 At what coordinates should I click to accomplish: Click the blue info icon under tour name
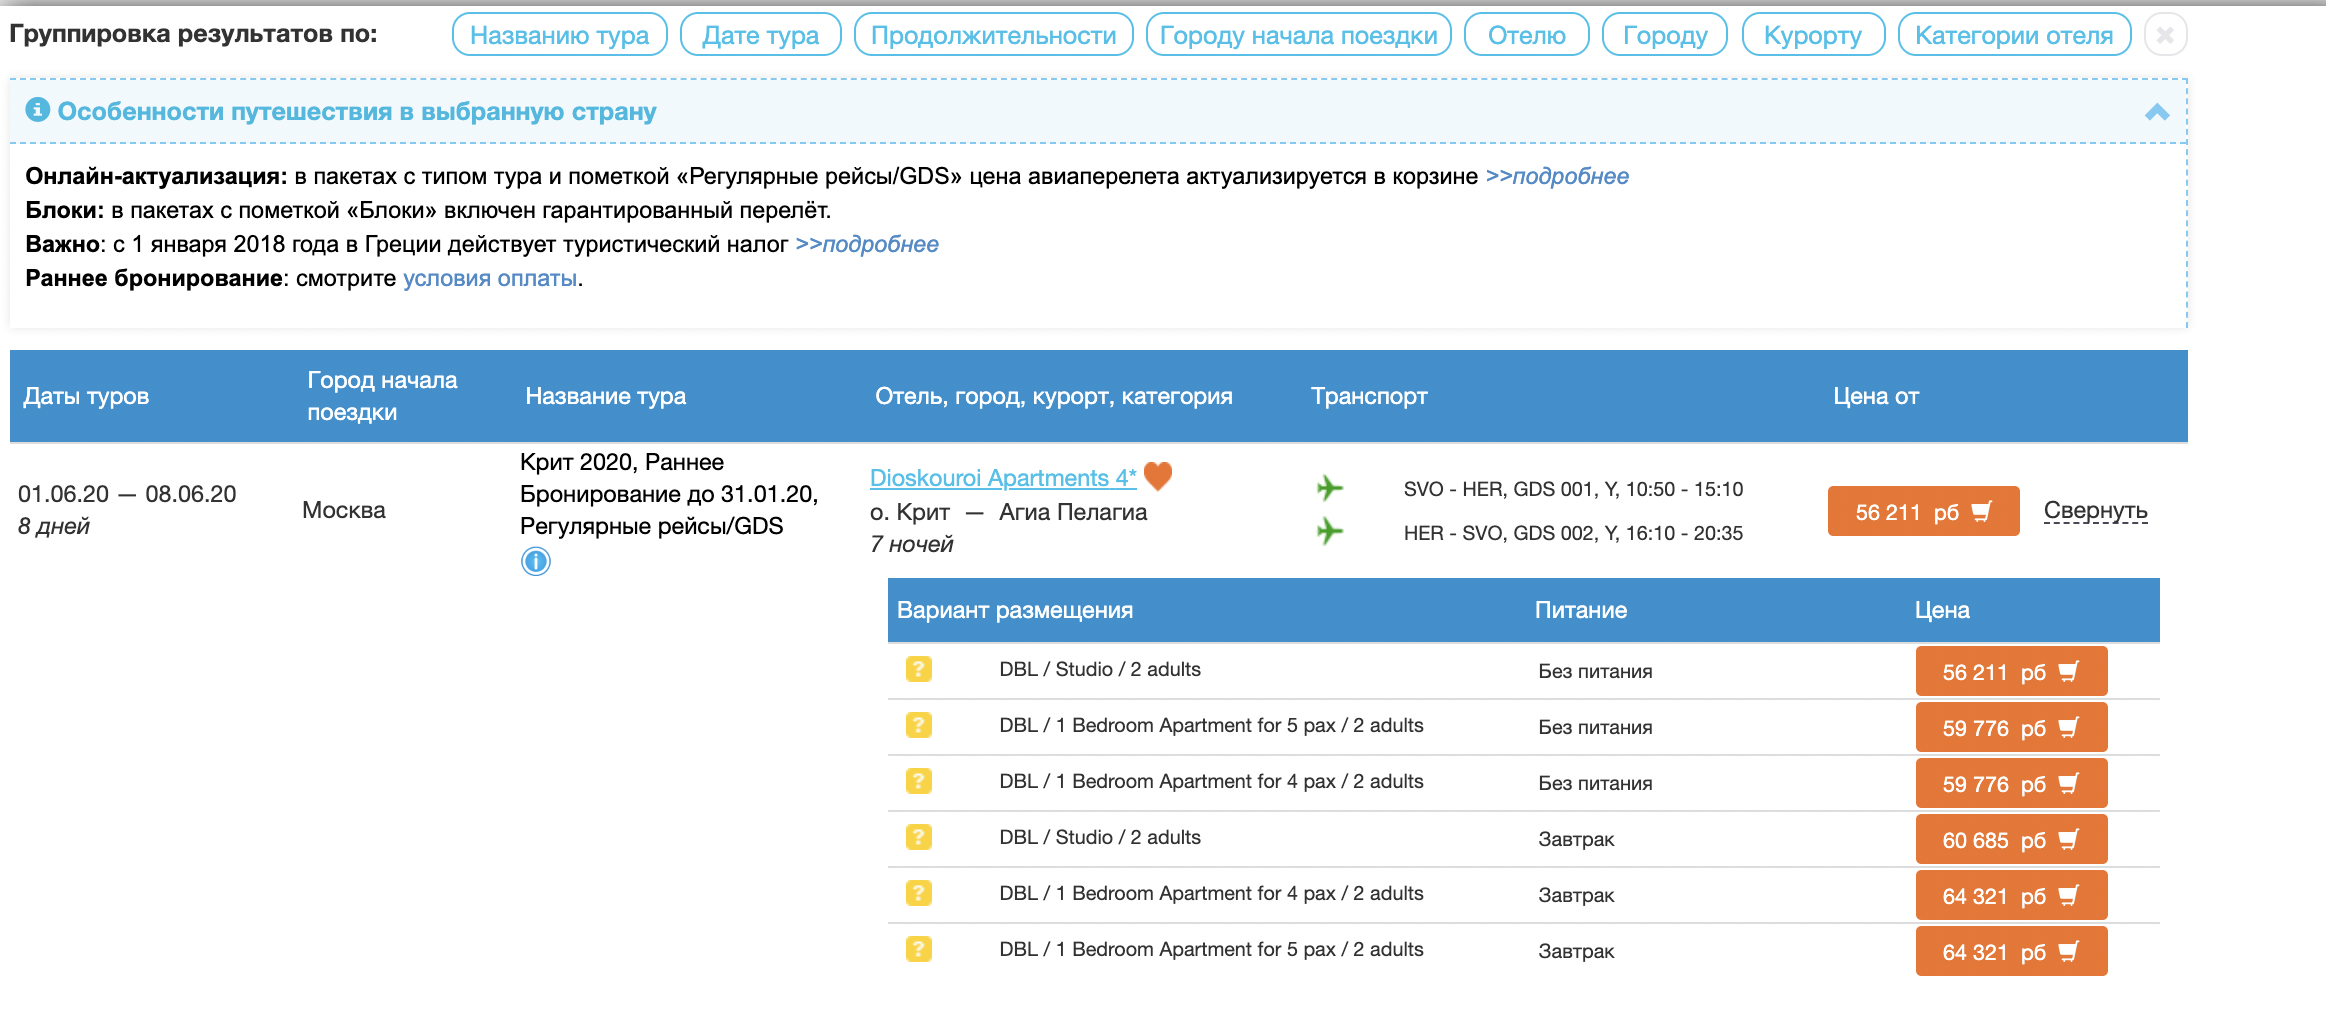point(536,562)
